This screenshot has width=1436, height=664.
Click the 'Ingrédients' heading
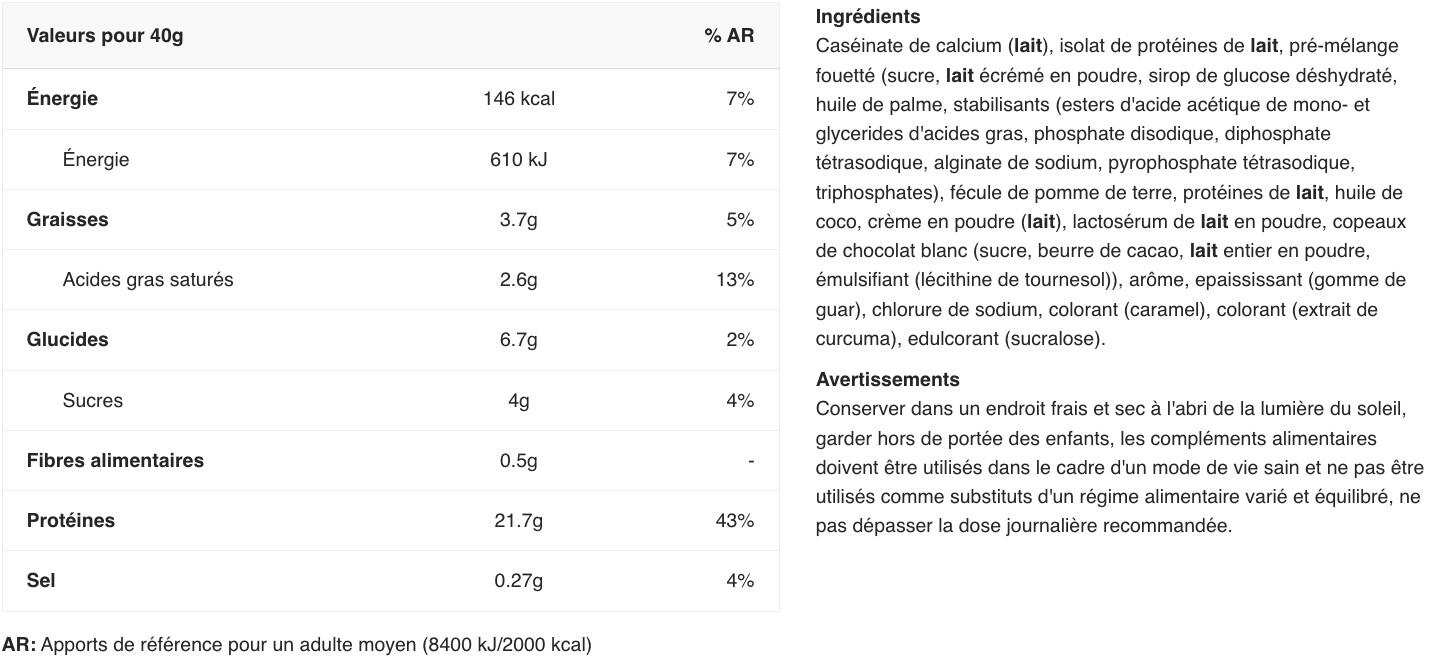point(868,17)
